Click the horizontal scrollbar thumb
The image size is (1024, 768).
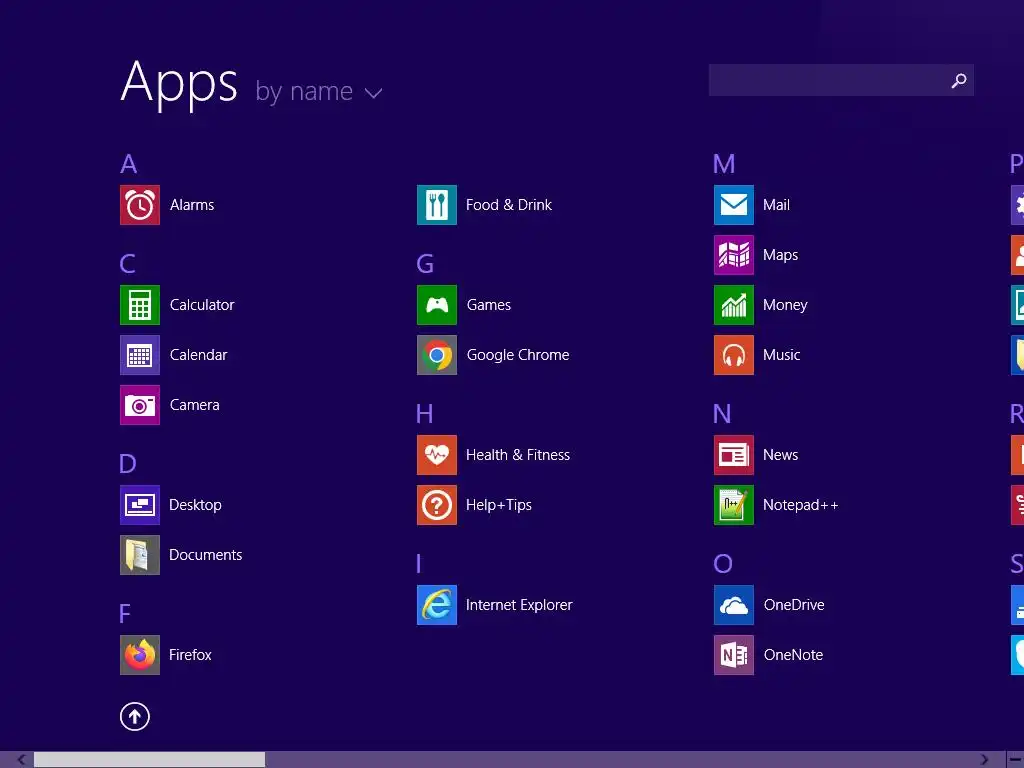(150, 760)
